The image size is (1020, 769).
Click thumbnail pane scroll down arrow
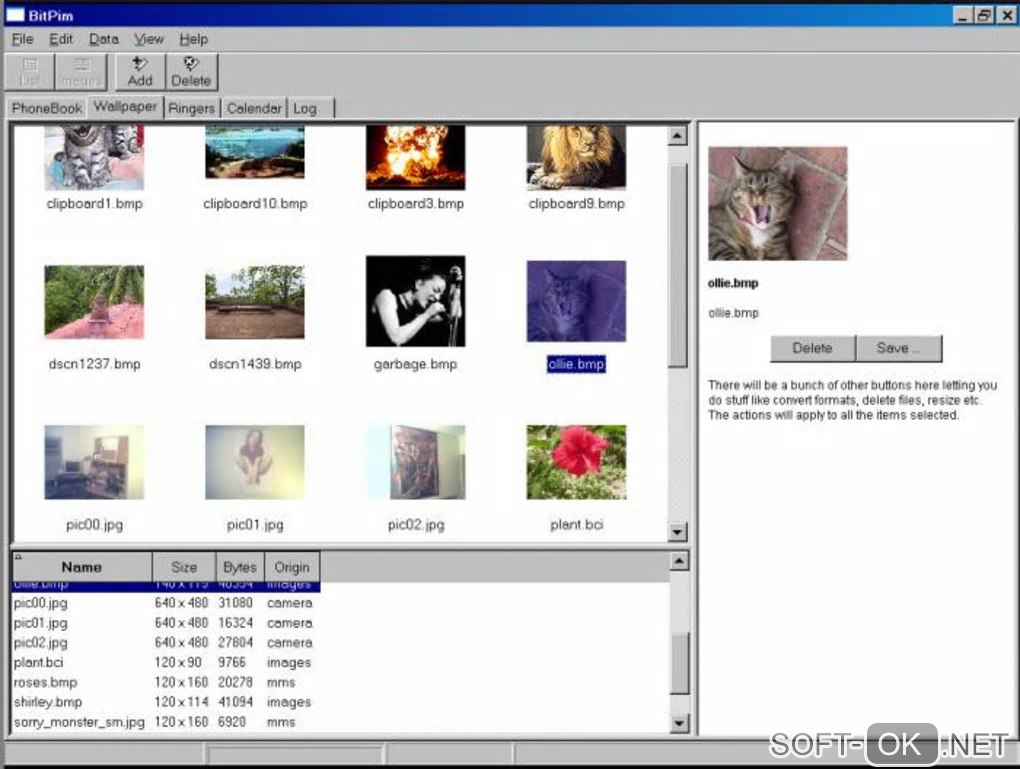677,532
